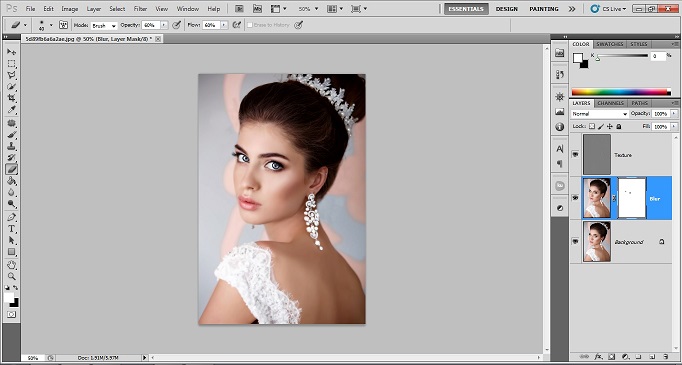The image size is (682, 365).
Task: Open the Image menu
Action: pos(70,9)
